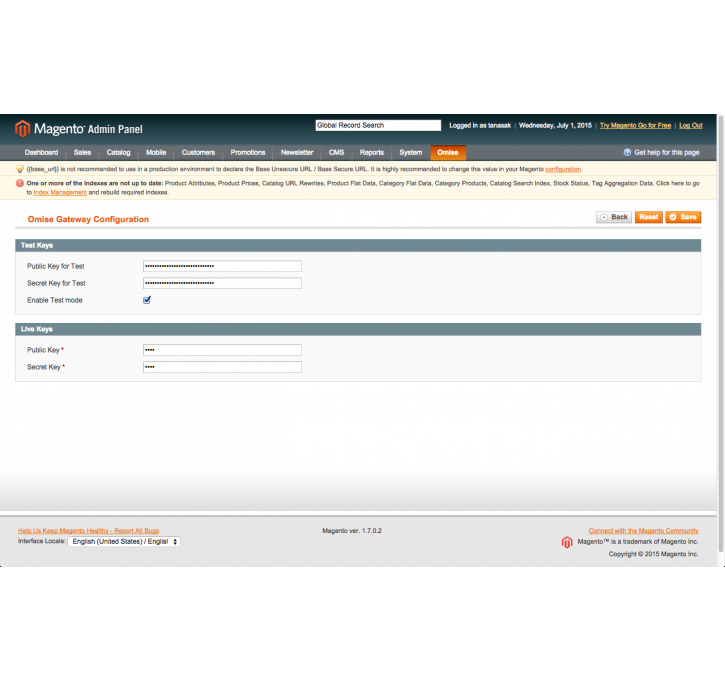Click the red index warning icon
Screen dimensions: 725x680
20,184
